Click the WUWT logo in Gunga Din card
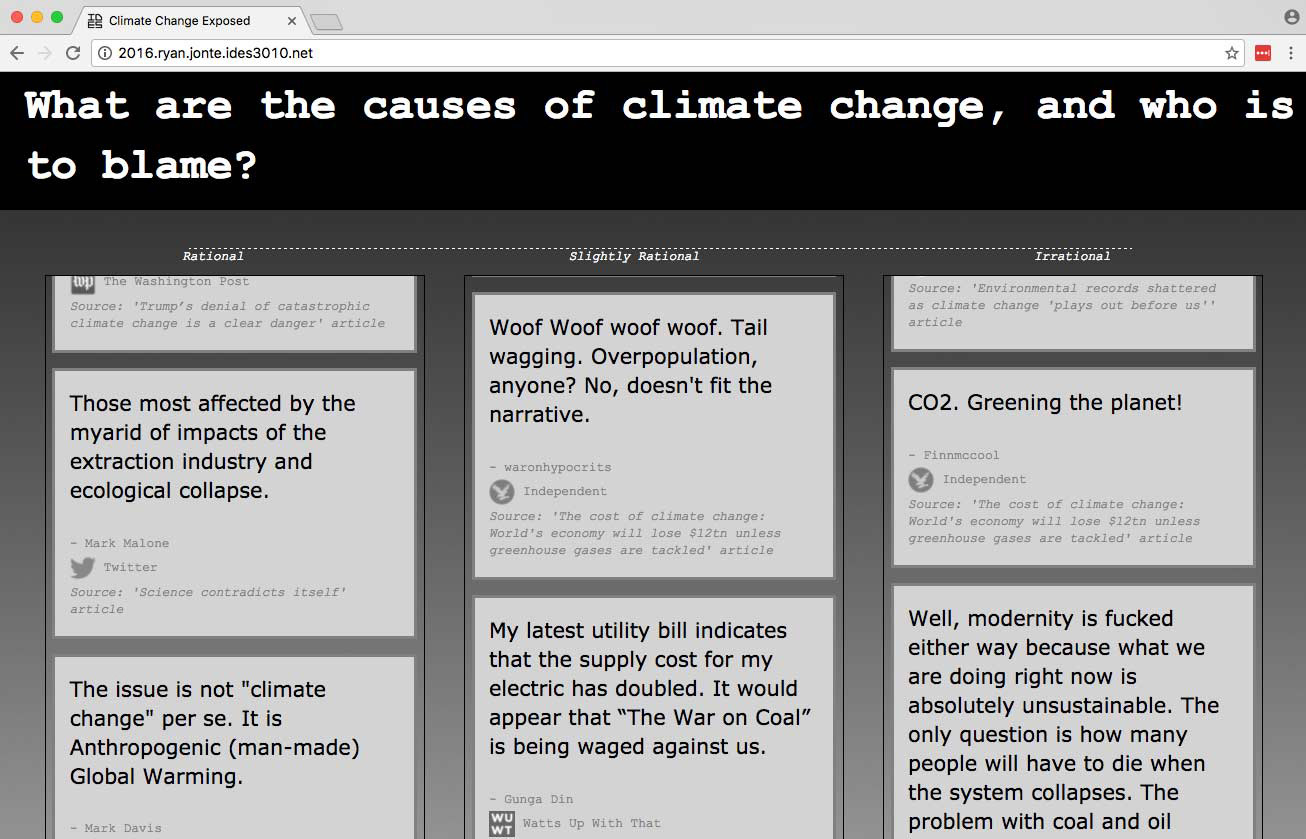Viewport: 1306px width, 839px height. pos(502,823)
